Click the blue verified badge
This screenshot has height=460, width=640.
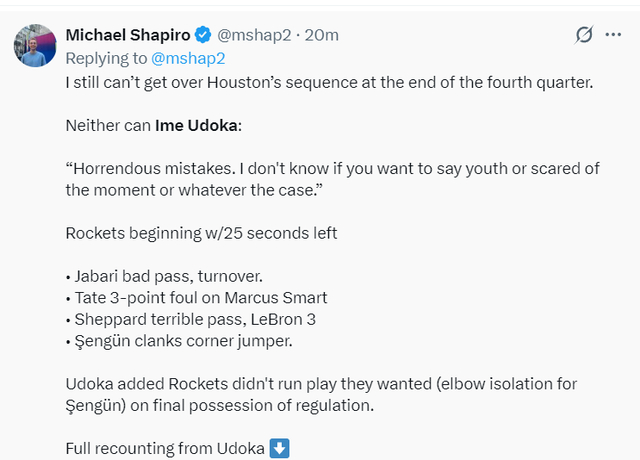[203, 35]
